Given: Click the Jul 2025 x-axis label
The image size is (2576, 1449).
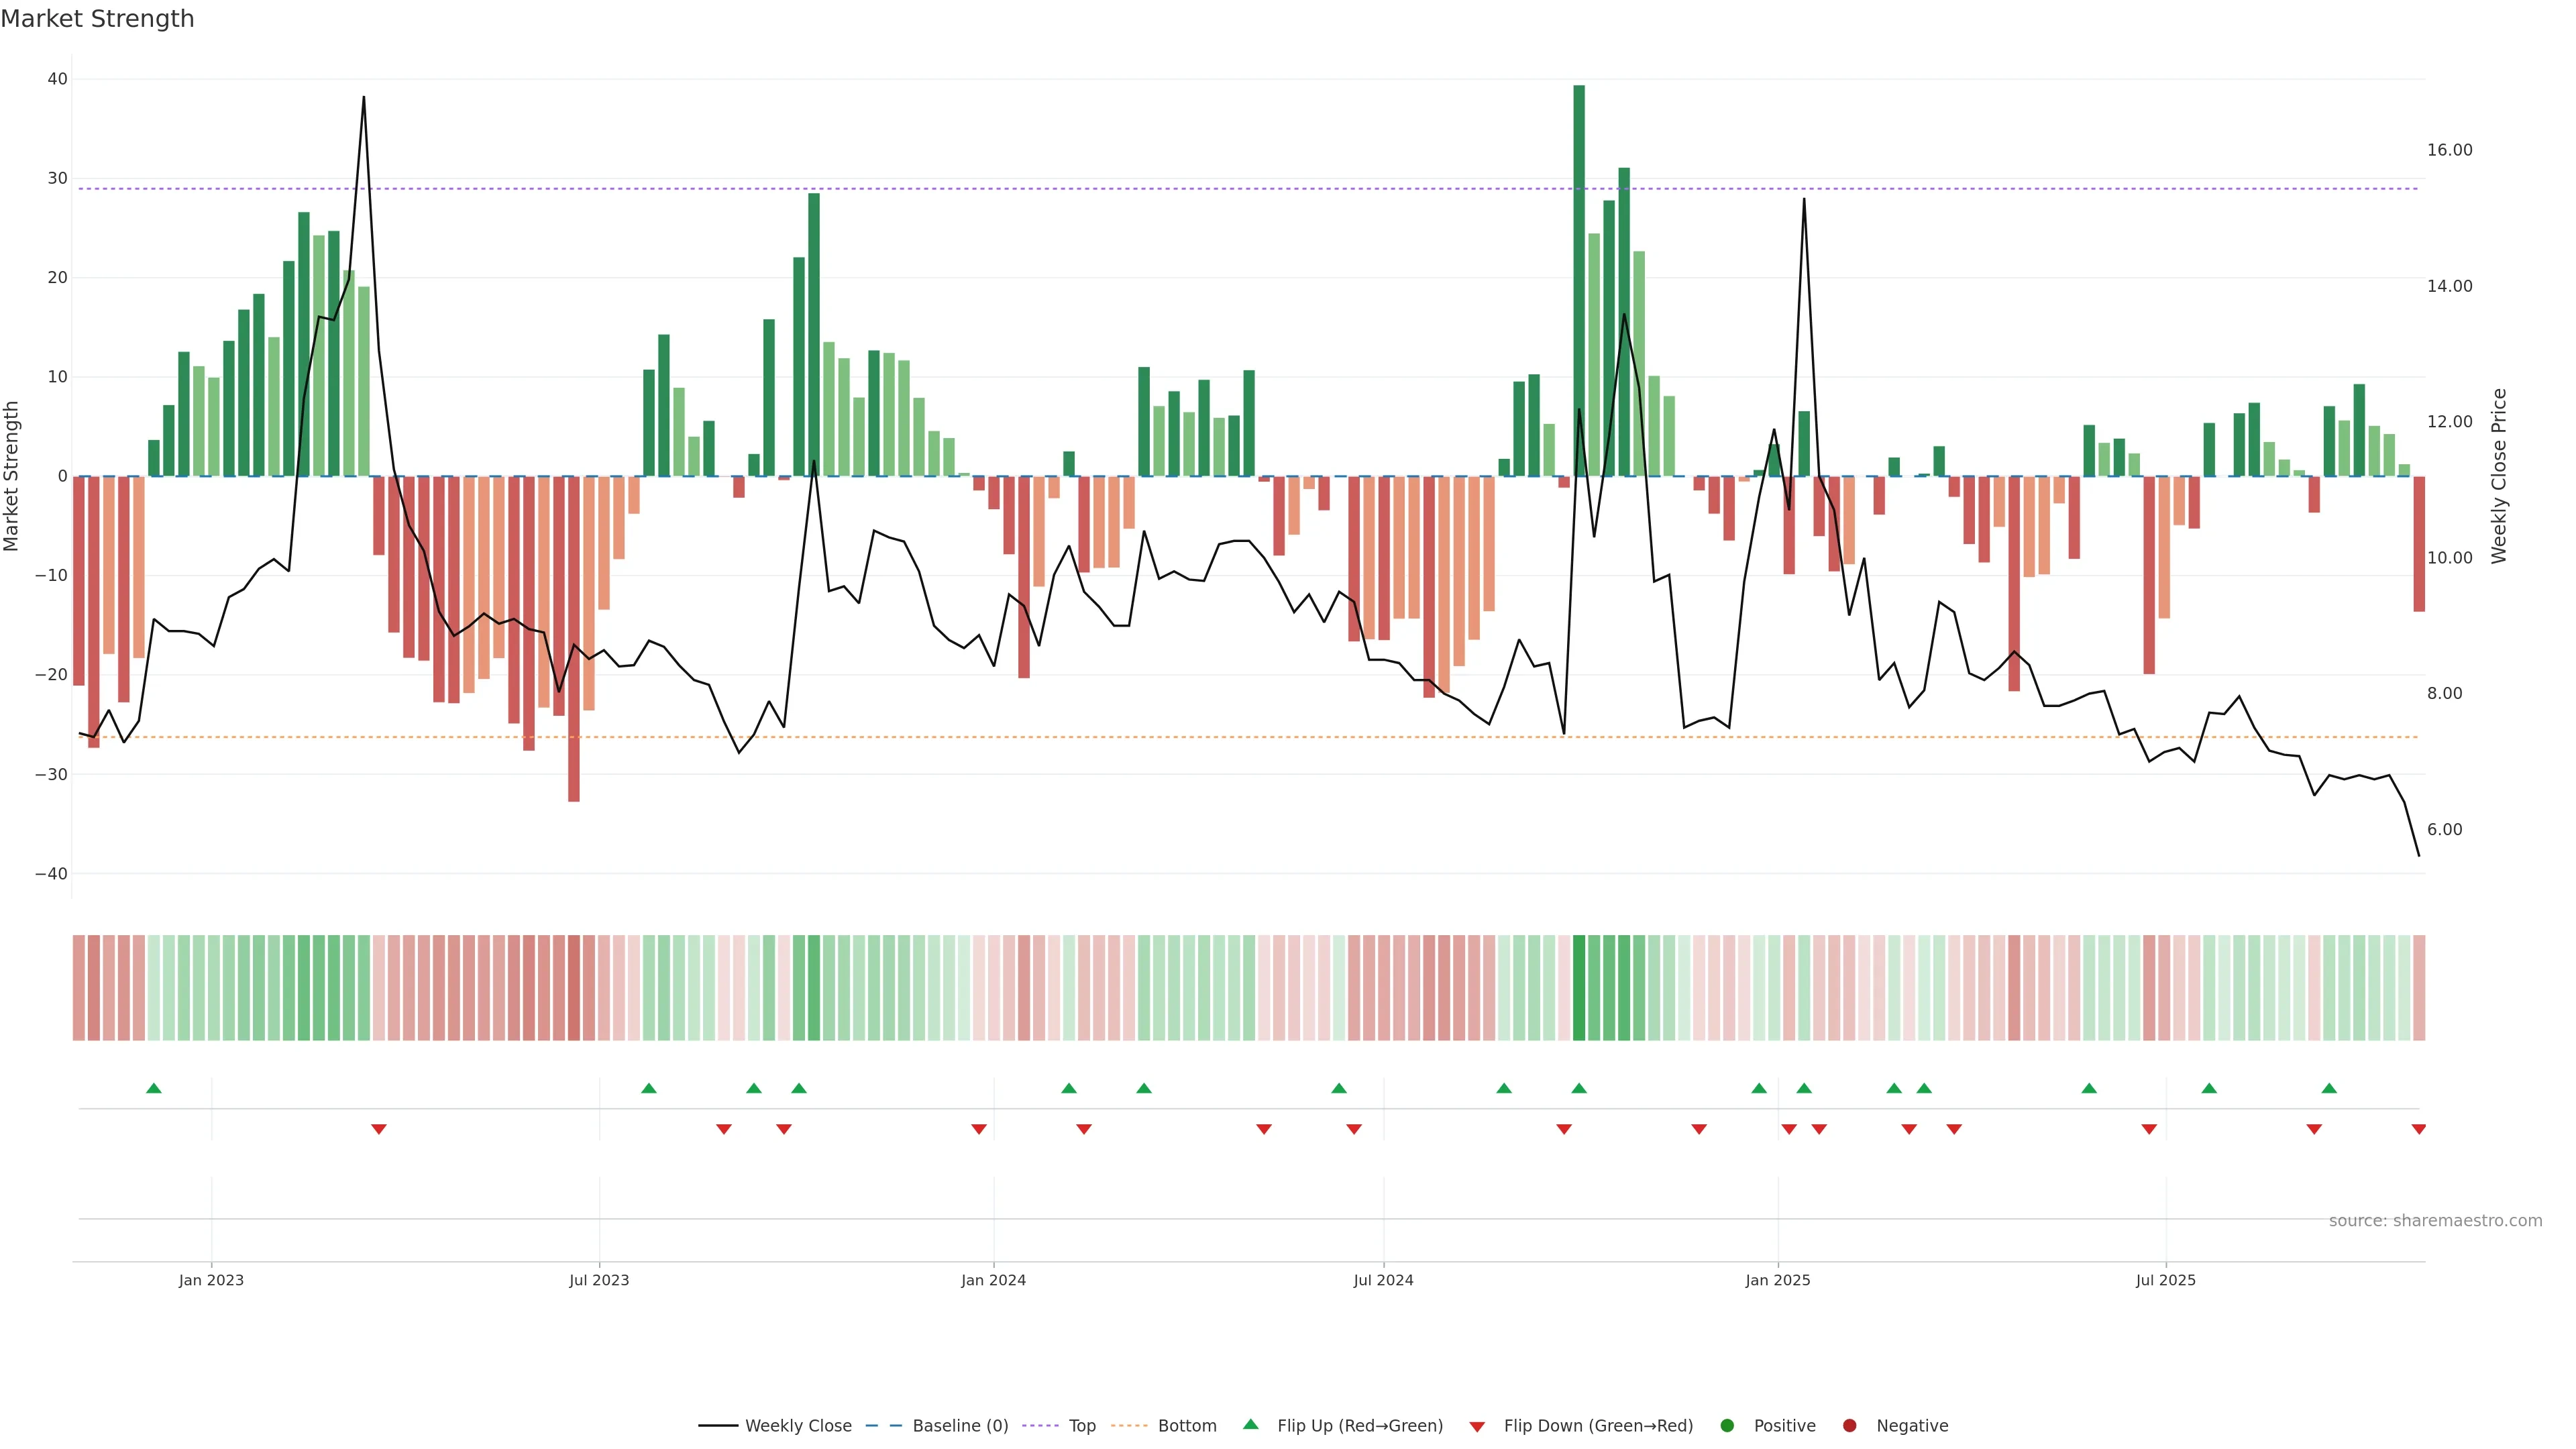Looking at the screenshot, I should pyautogui.click(x=2165, y=1280).
